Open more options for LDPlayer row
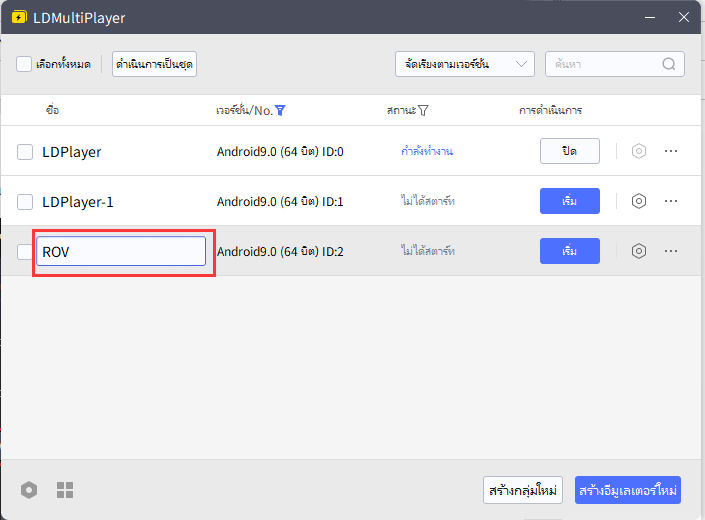Screen dimensions: 705x520 [x=671, y=151]
